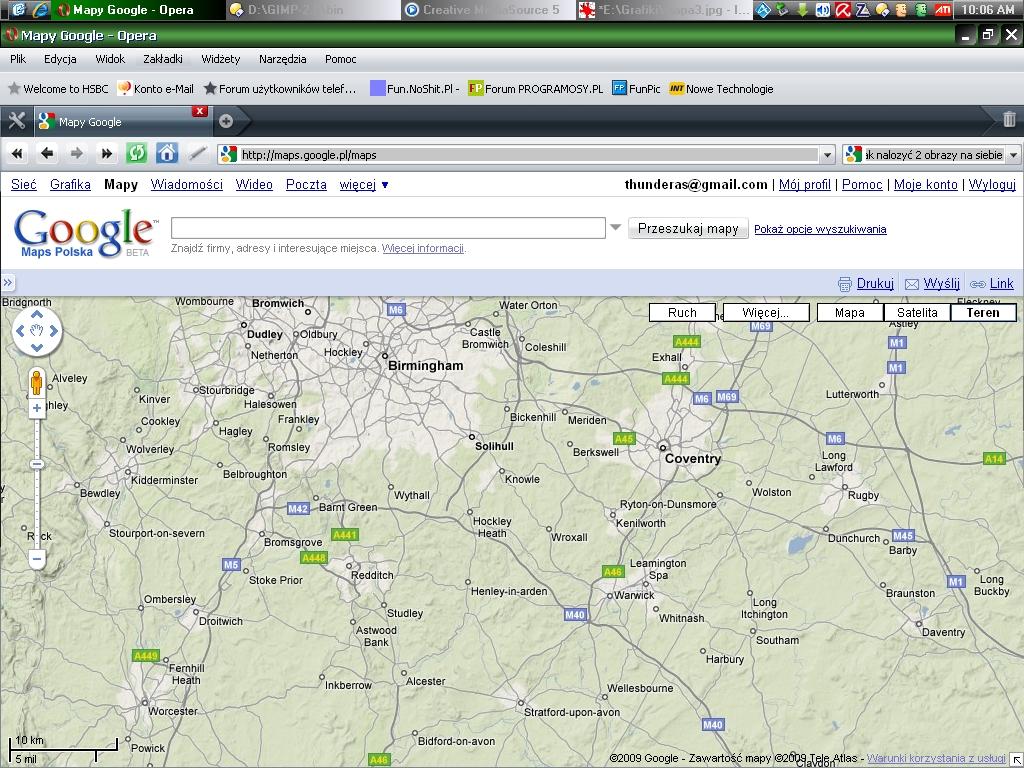This screenshot has height=768, width=1024.
Task: Click the Przeszukaj mapy button
Action: pyautogui.click(x=688, y=228)
